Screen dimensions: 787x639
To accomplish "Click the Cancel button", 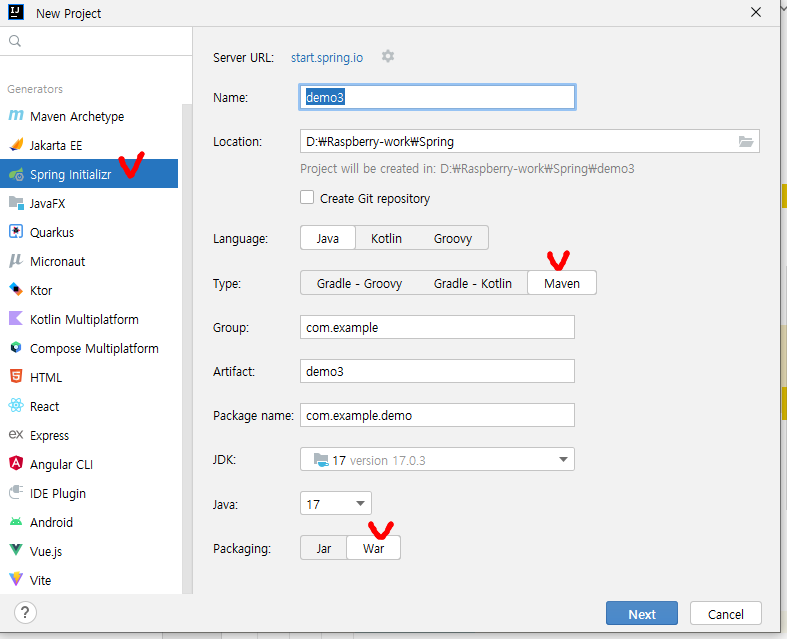I will (x=725, y=613).
